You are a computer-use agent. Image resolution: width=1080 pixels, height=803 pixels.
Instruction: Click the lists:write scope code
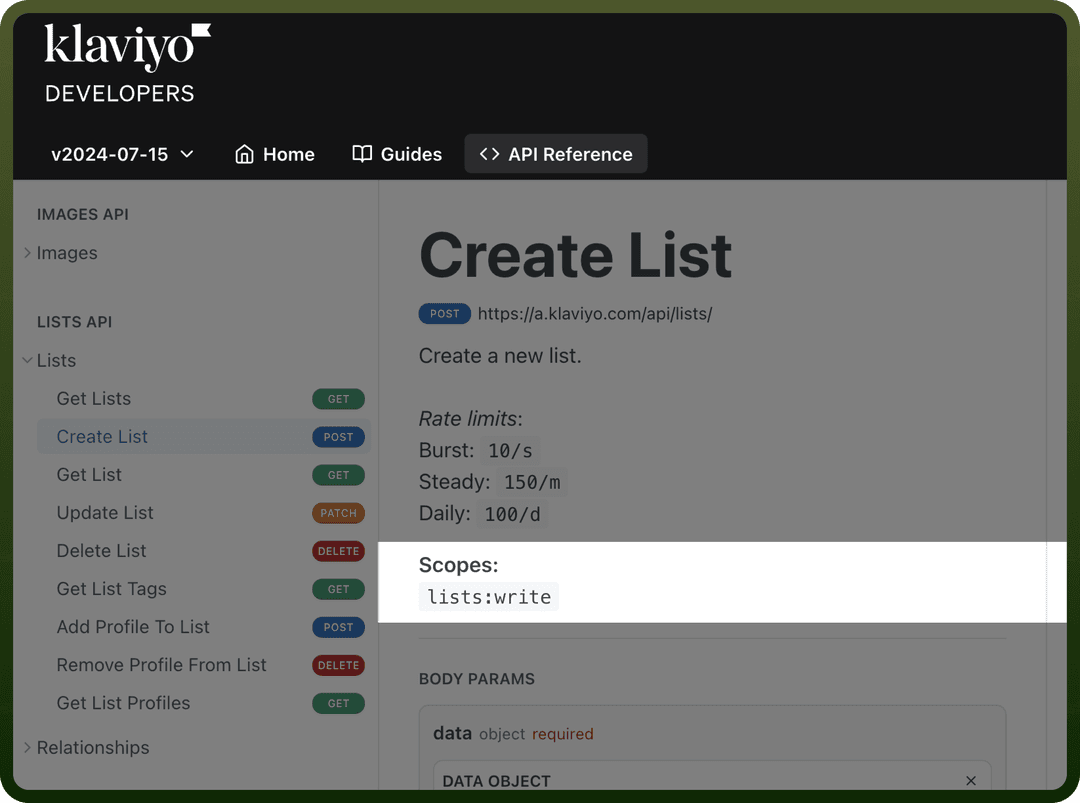coord(489,596)
